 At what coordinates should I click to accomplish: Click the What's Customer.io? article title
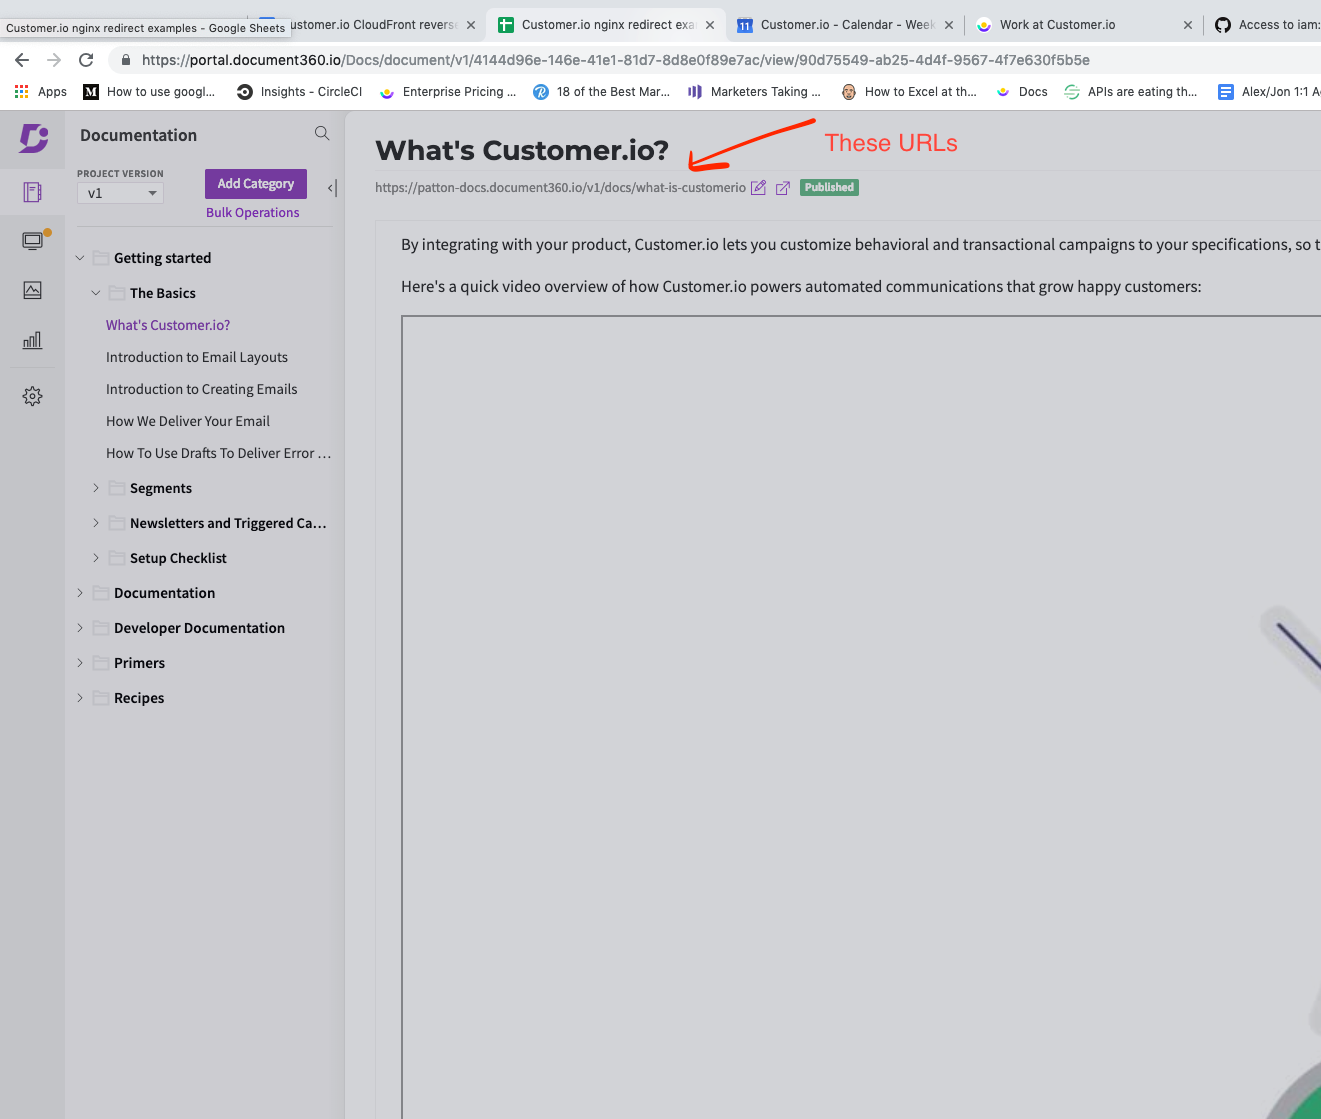click(x=522, y=150)
